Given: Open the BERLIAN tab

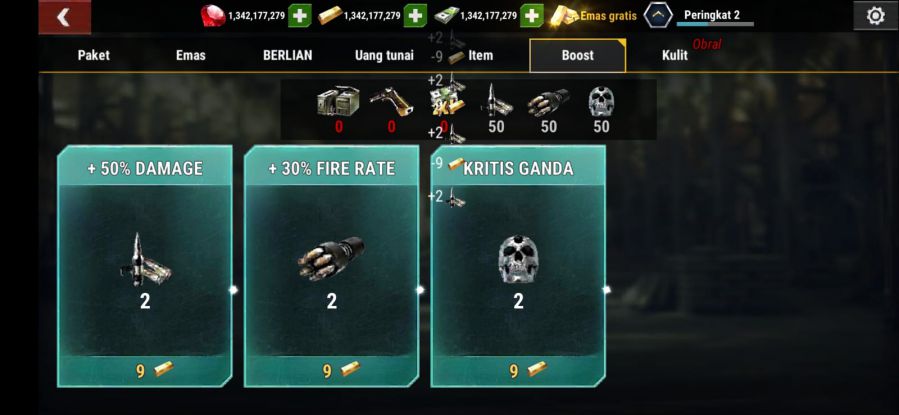Looking at the screenshot, I should [287, 56].
